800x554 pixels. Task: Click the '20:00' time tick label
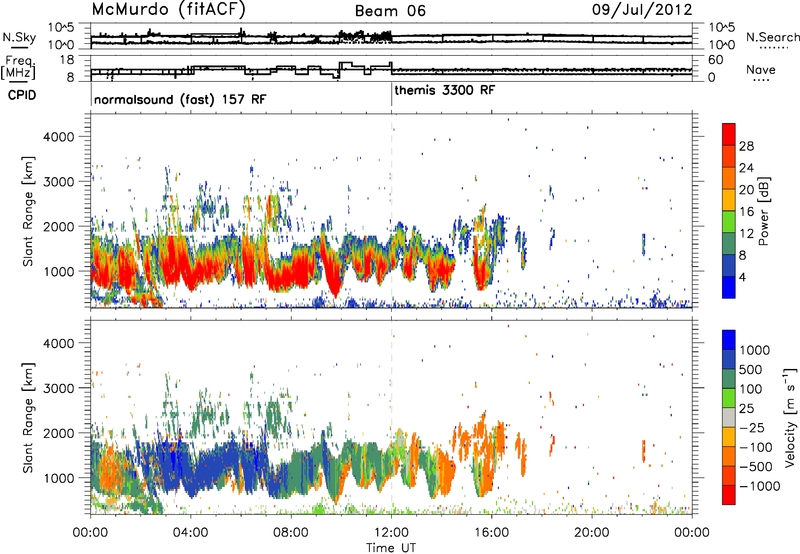pos(592,533)
